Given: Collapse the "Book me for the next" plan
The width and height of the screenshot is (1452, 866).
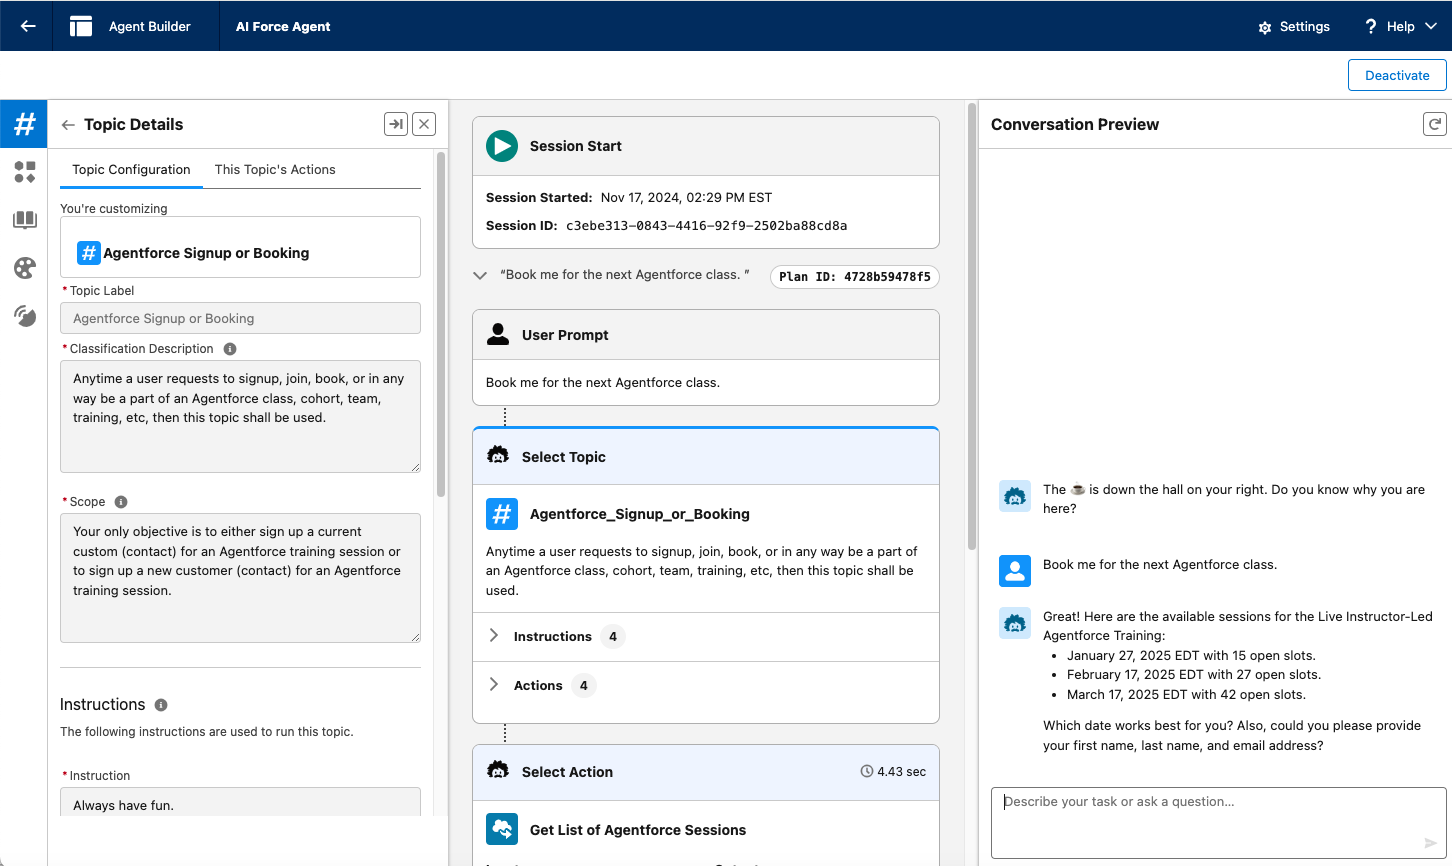Looking at the screenshot, I should pyautogui.click(x=480, y=275).
